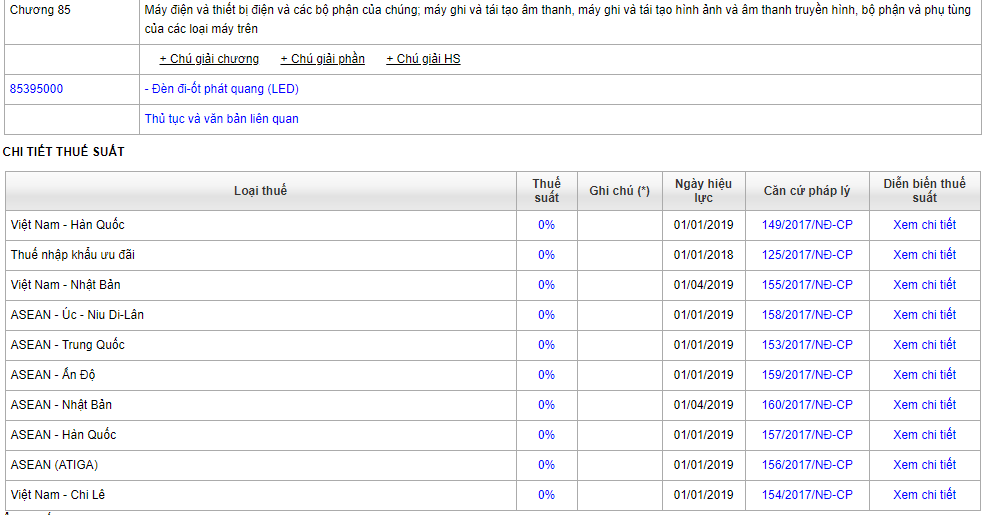Open decree 158/2017/NĐ-CP
985x515 pixels.
(807, 315)
